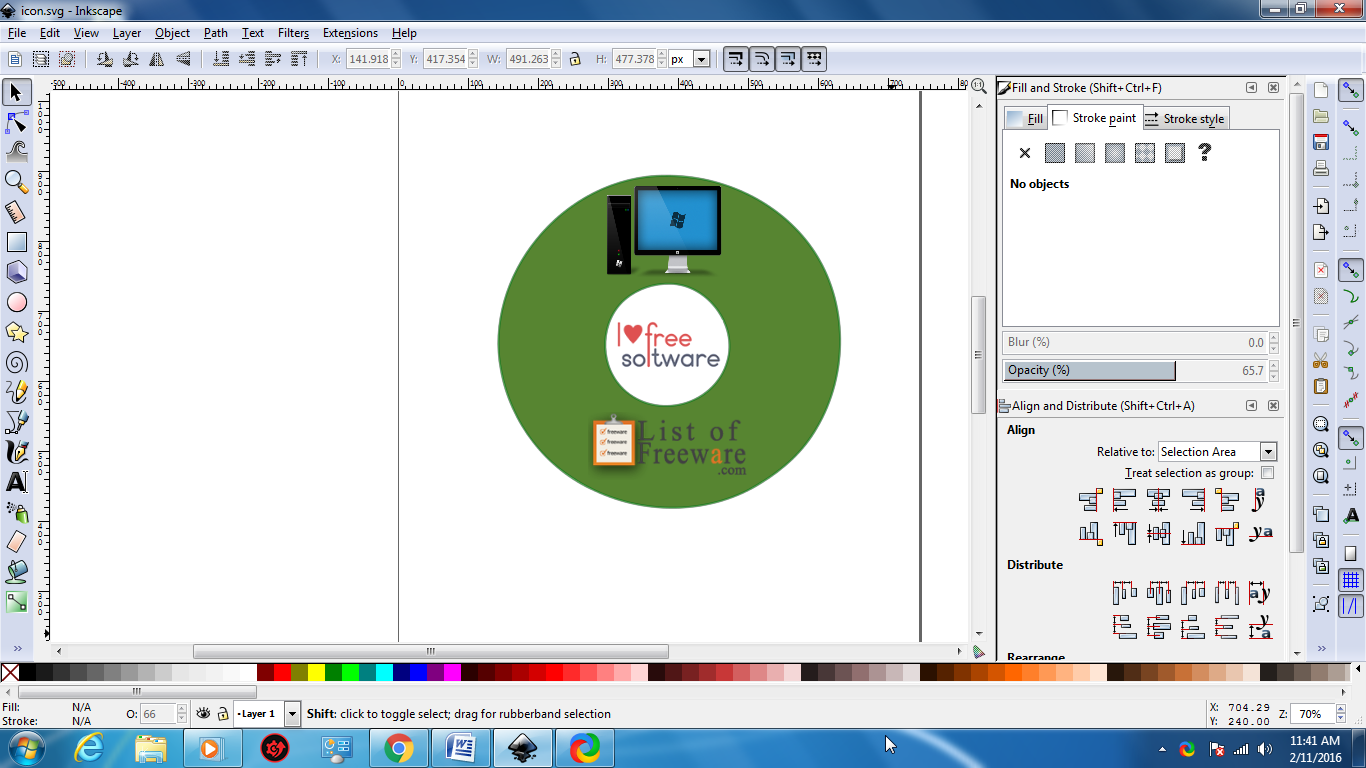Screen dimensions: 1366x768
Task: Click center on vertical axis icon
Action: click(1159, 499)
